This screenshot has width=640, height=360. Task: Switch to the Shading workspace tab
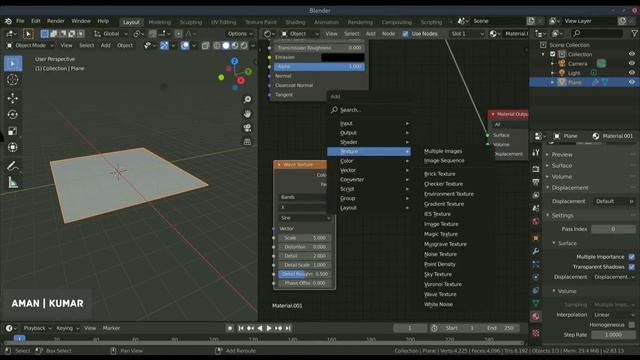(x=295, y=22)
